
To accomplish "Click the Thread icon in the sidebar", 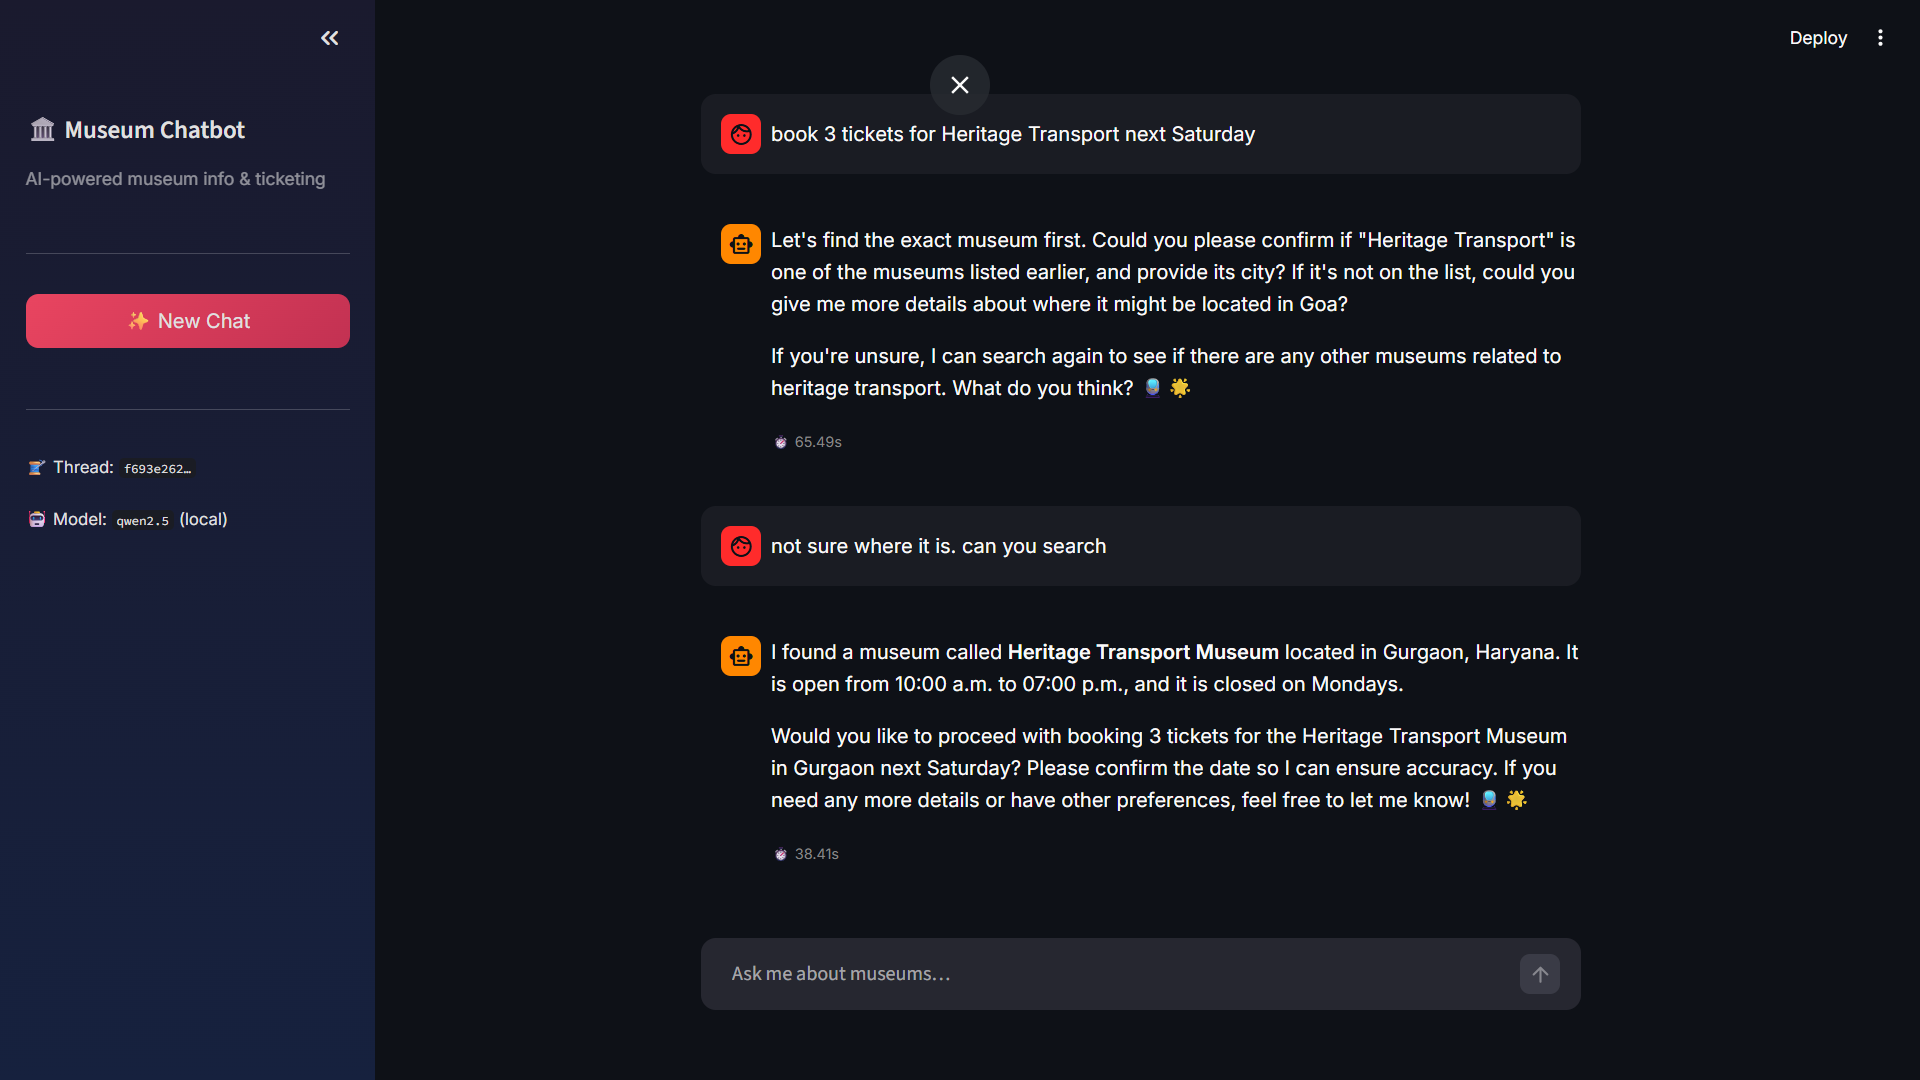I will 37,467.
